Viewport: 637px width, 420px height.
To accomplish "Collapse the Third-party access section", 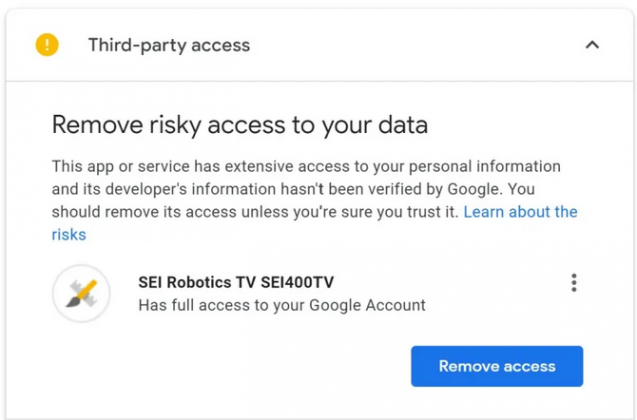I will click(592, 45).
